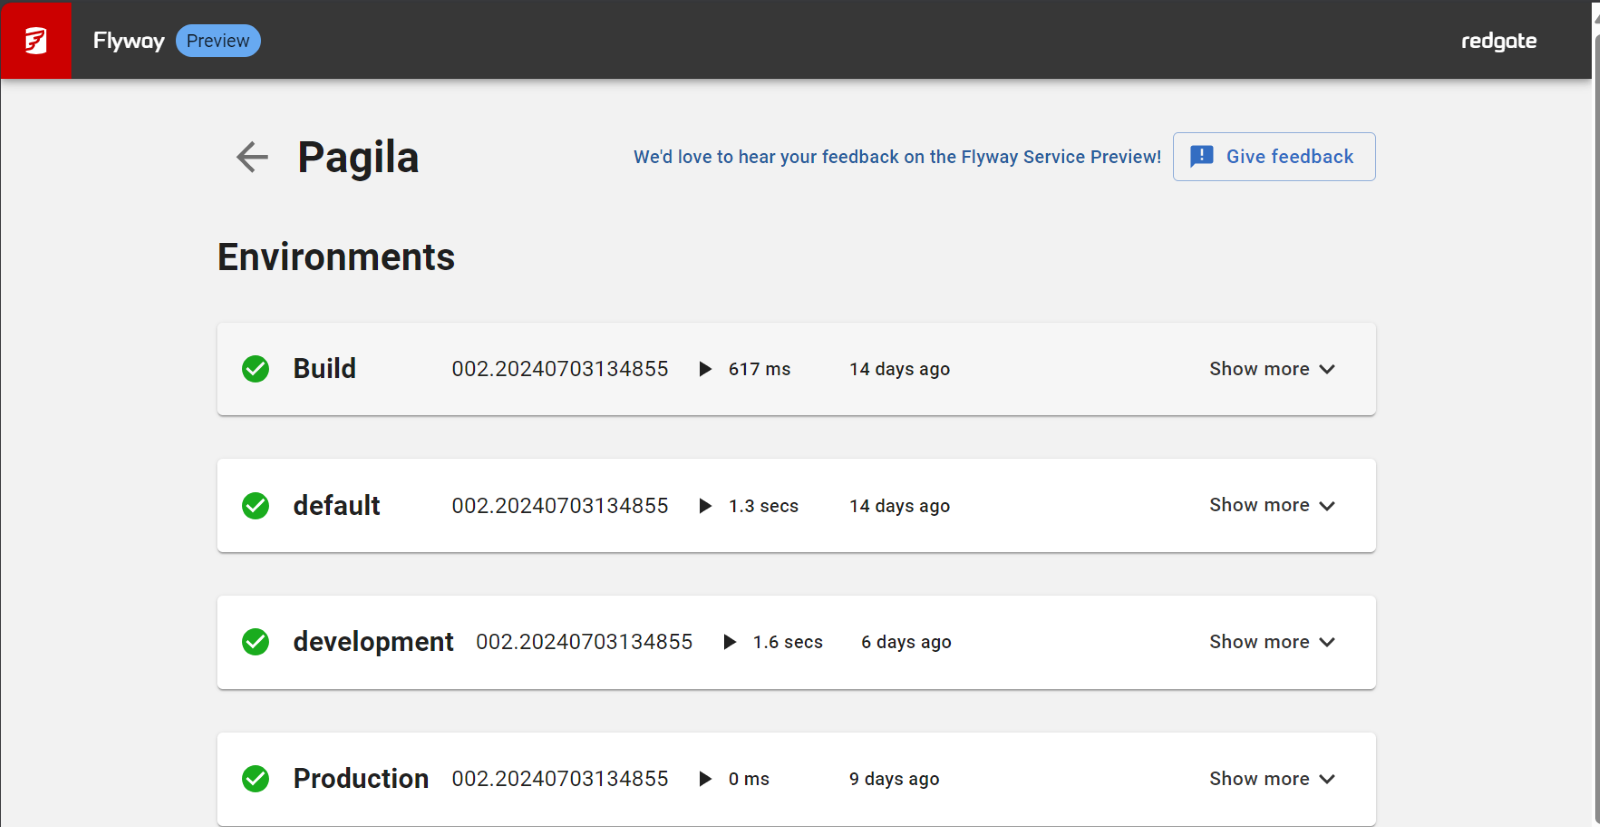
Task: Click the Build version 002.20240703134855
Action: tap(560, 369)
